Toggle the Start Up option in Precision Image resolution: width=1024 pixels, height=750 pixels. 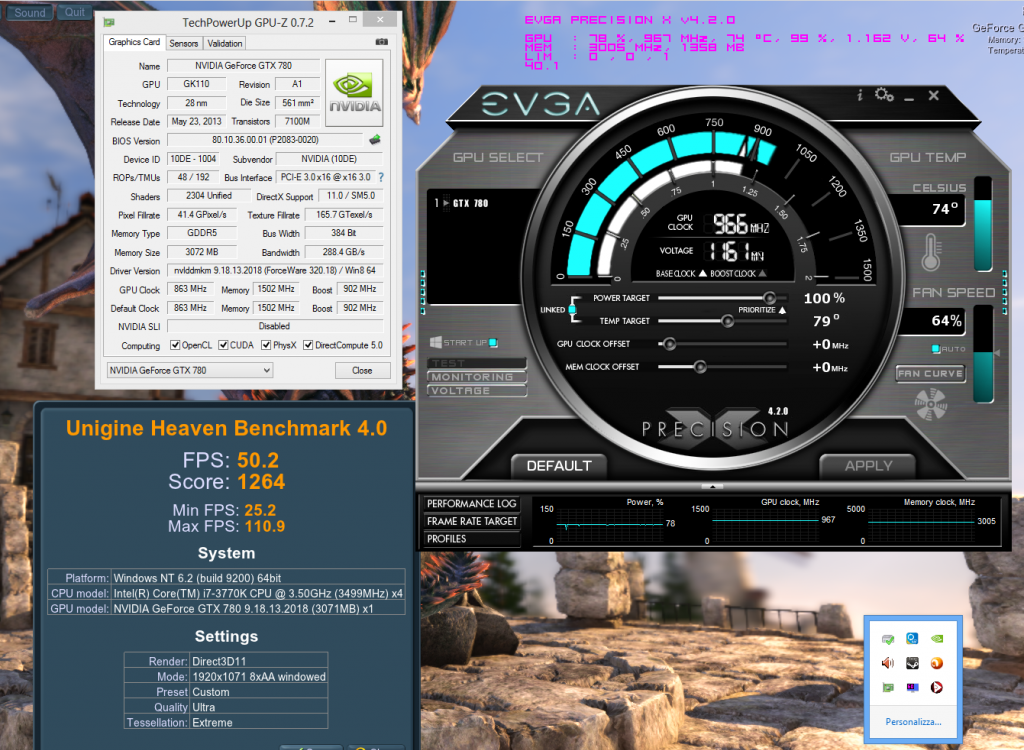[x=492, y=343]
